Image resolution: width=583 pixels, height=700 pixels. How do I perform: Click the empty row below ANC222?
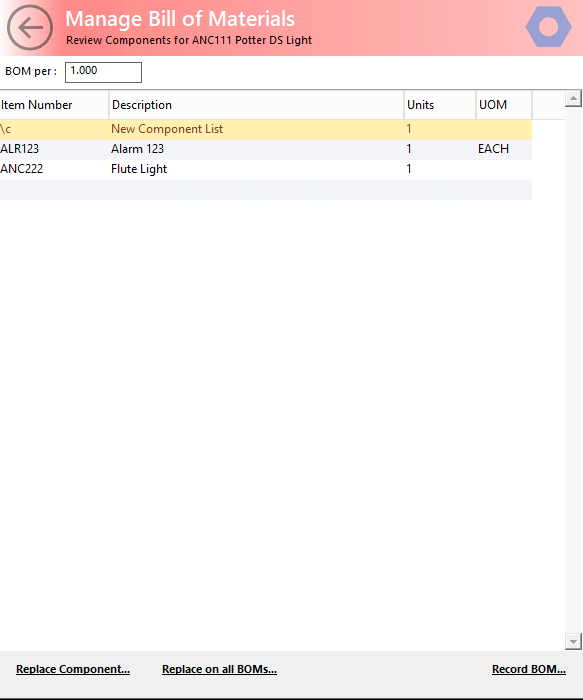point(266,190)
